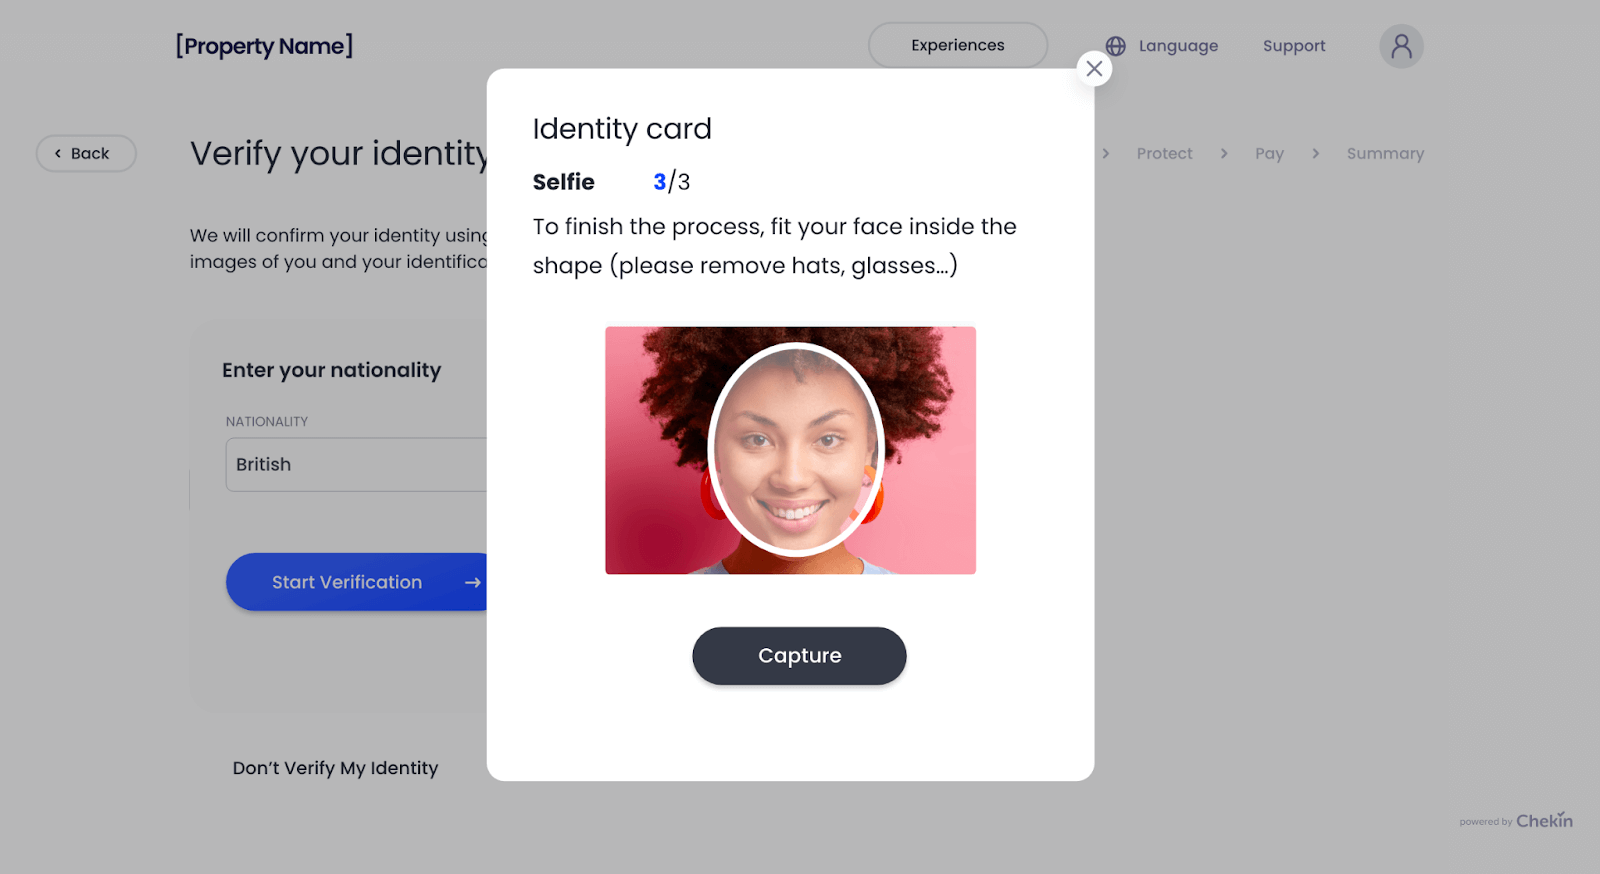
Task: Click the globe icon beside Language
Action: click(x=1116, y=46)
